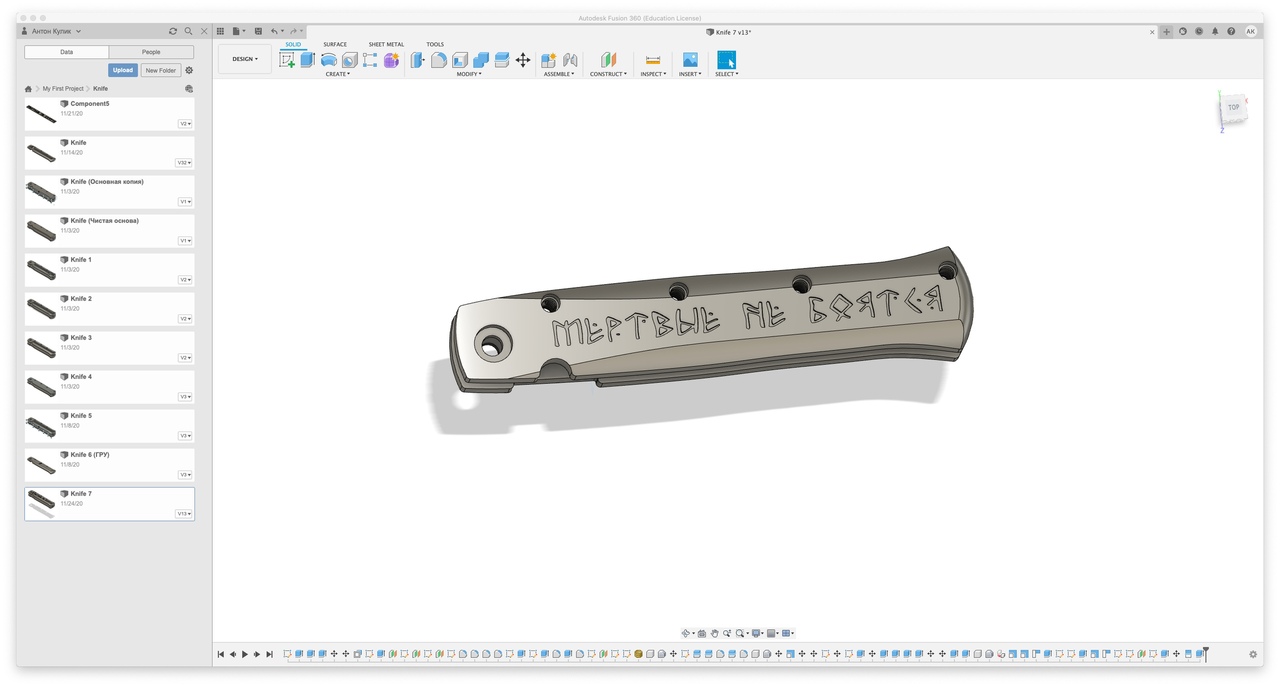Select the Press Pull tool
The image size is (1280, 687).
click(x=418, y=60)
